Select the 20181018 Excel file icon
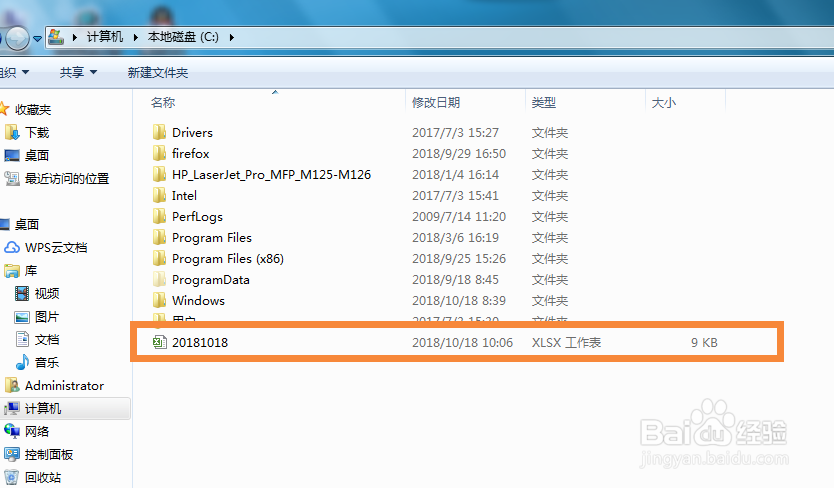The width and height of the screenshot is (834, 488). (159, 342)
